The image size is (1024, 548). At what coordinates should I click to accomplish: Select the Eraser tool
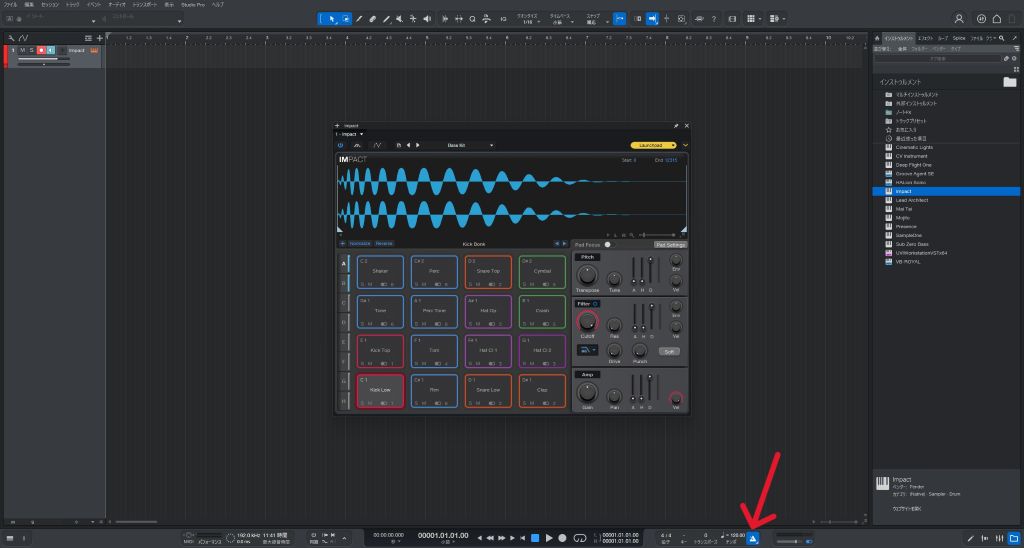[x=372, y=18]
